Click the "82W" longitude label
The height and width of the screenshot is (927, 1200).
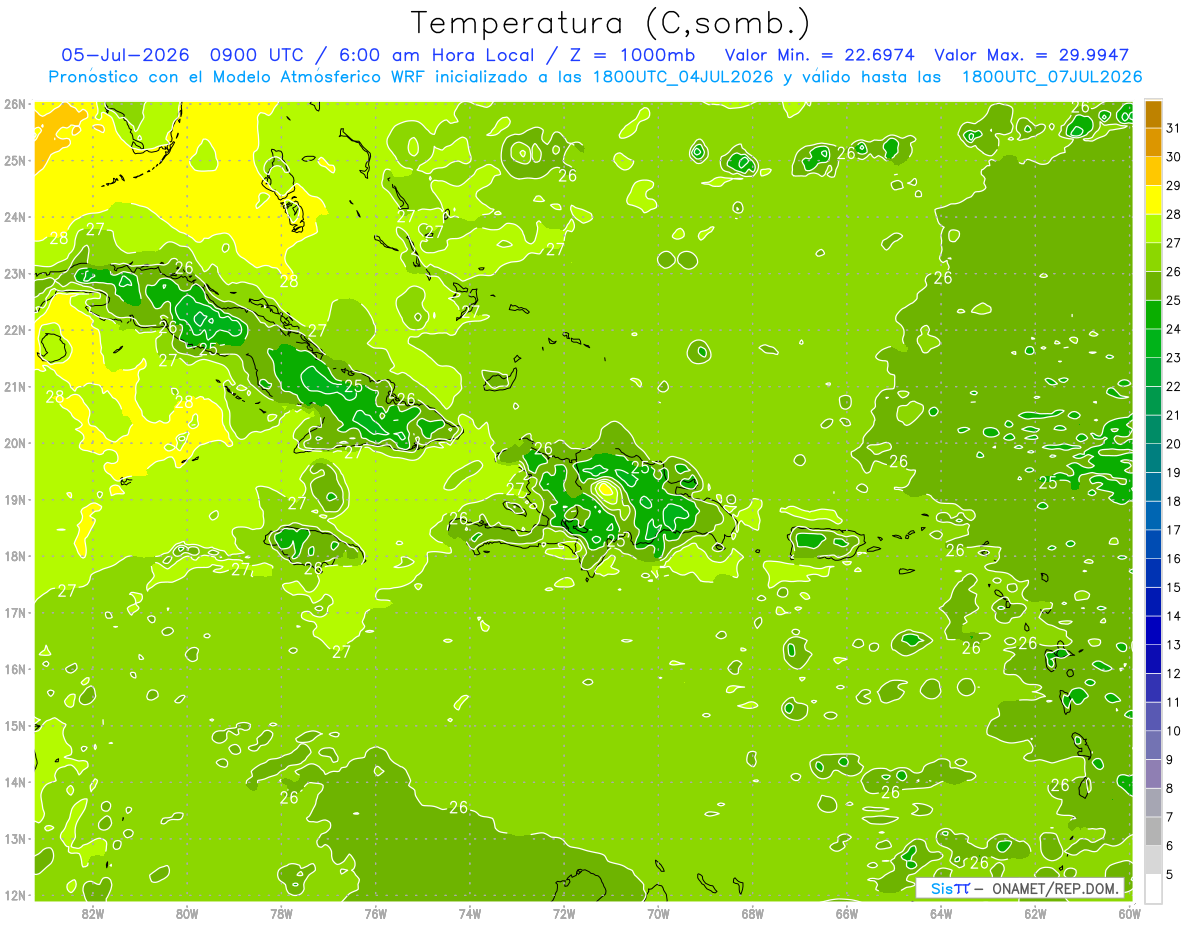click(92, 912)
